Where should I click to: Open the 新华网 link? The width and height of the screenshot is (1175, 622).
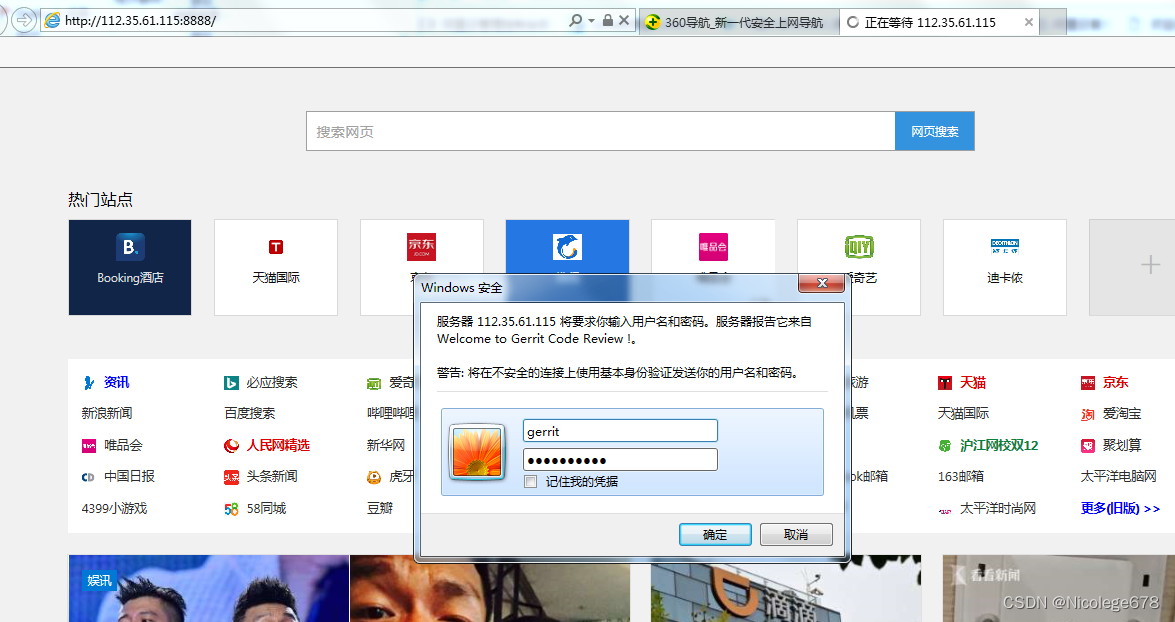pyautogui.click(x=385, y=445)
